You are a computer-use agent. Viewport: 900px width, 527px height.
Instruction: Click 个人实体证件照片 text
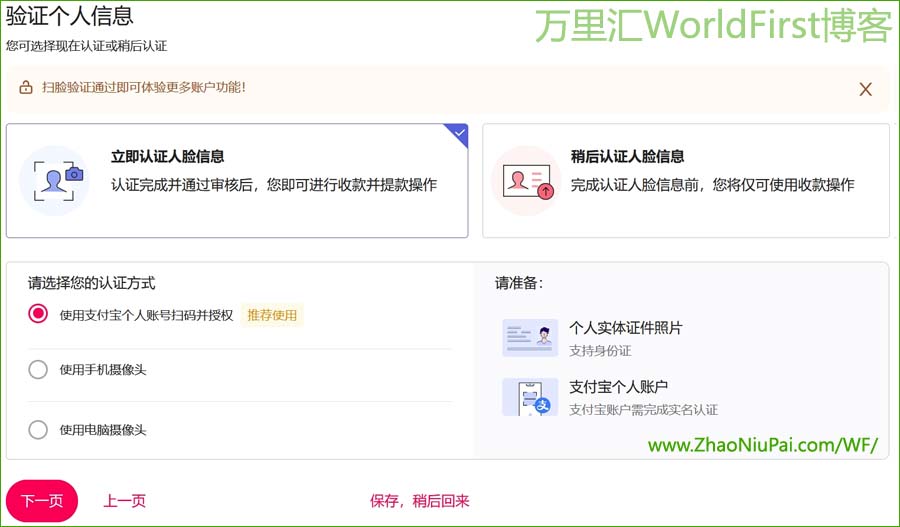click(x=626, y=328)
